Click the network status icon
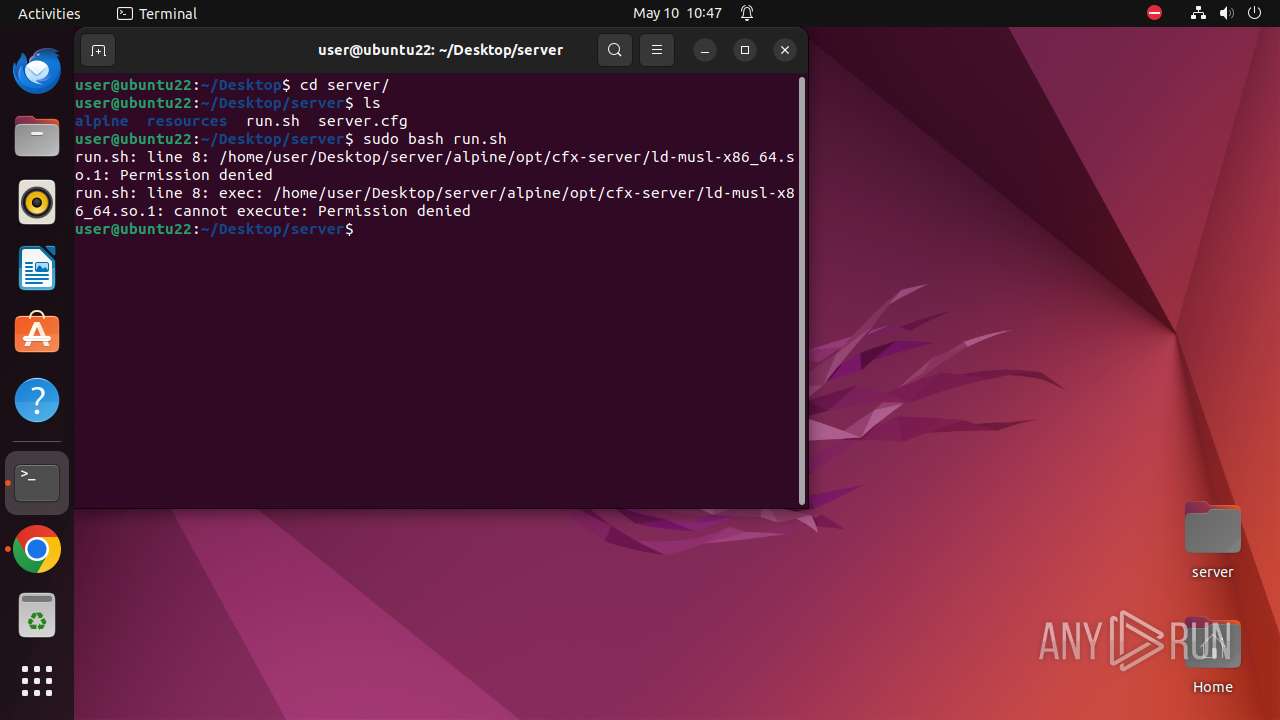1280x720 pixels. click(x=1199, y=13)
